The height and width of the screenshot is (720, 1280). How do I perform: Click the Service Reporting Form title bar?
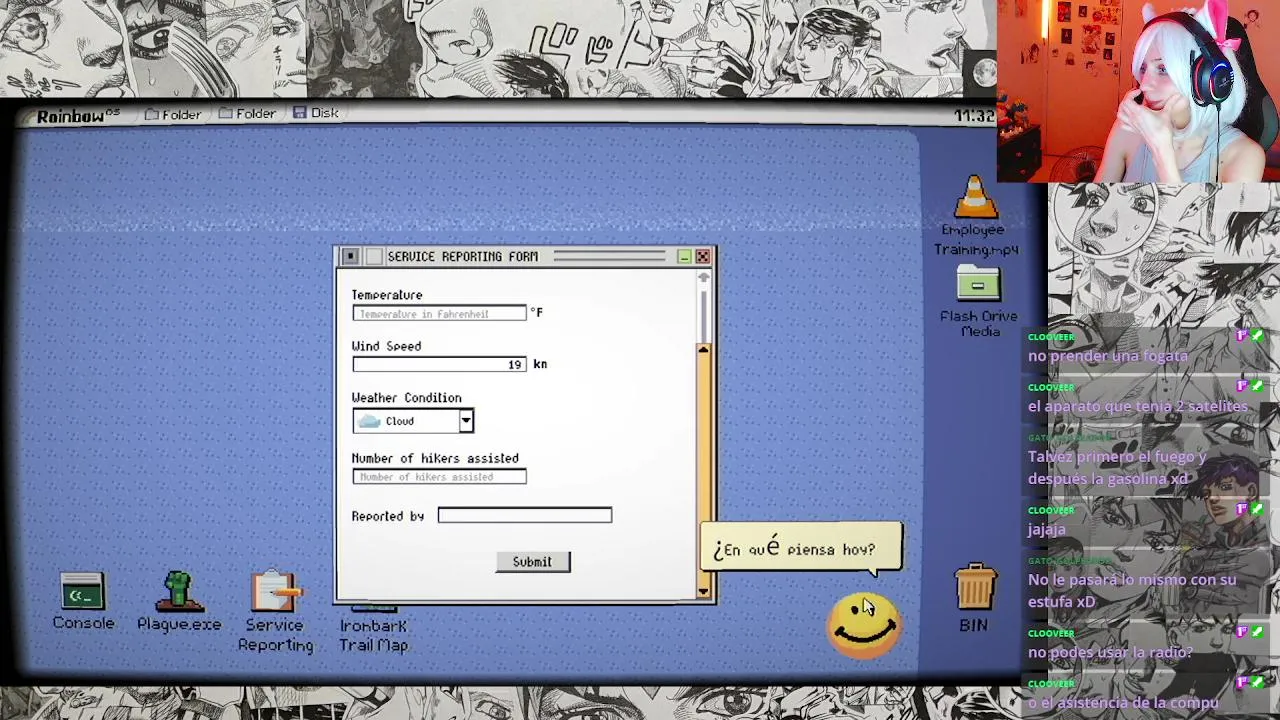click(525, 257)
